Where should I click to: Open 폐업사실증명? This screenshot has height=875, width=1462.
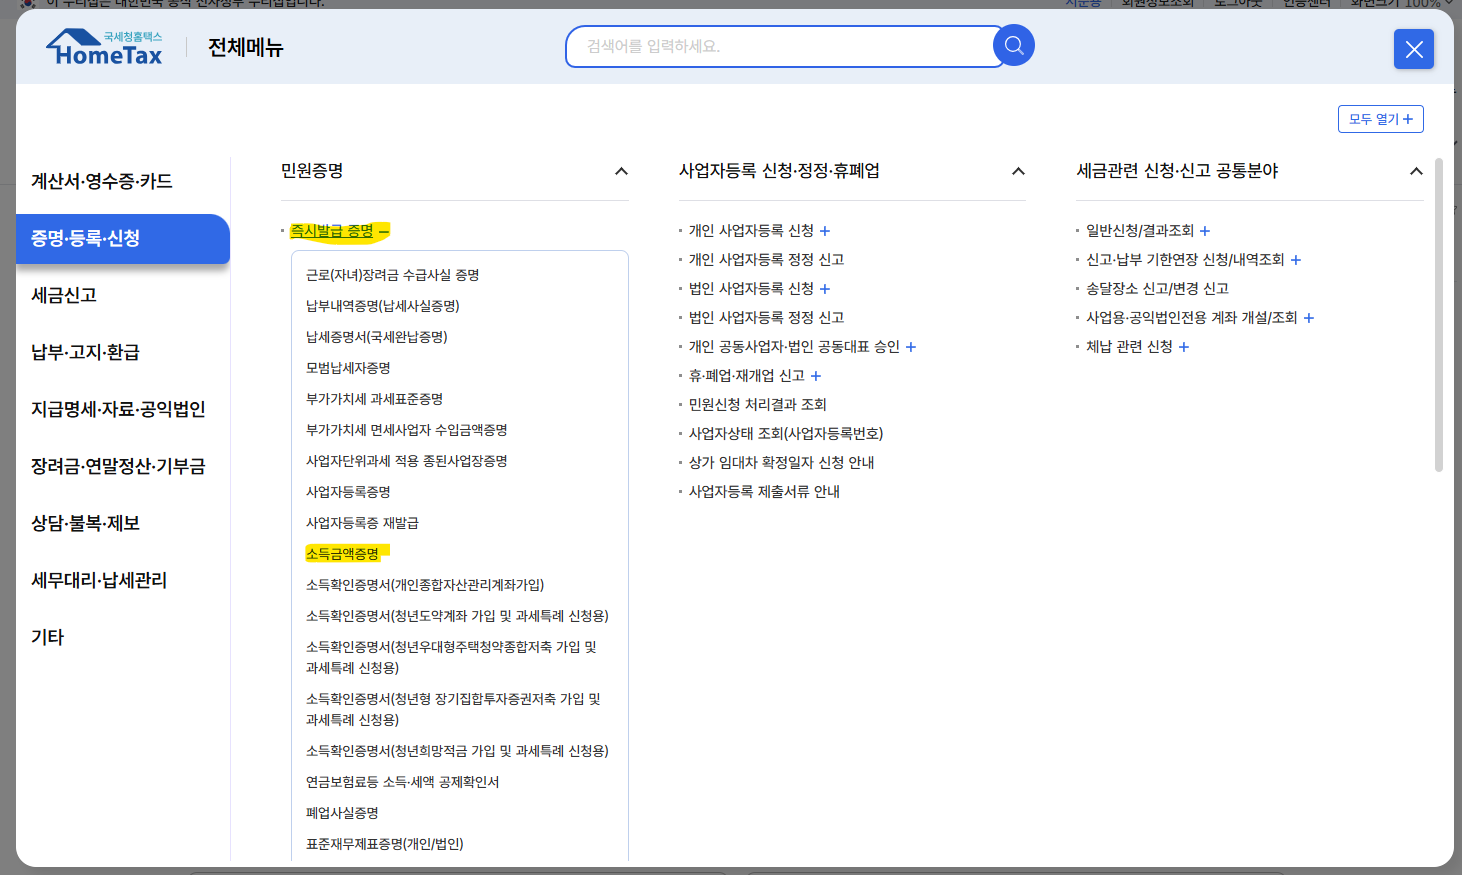click(x=342, y=813)
